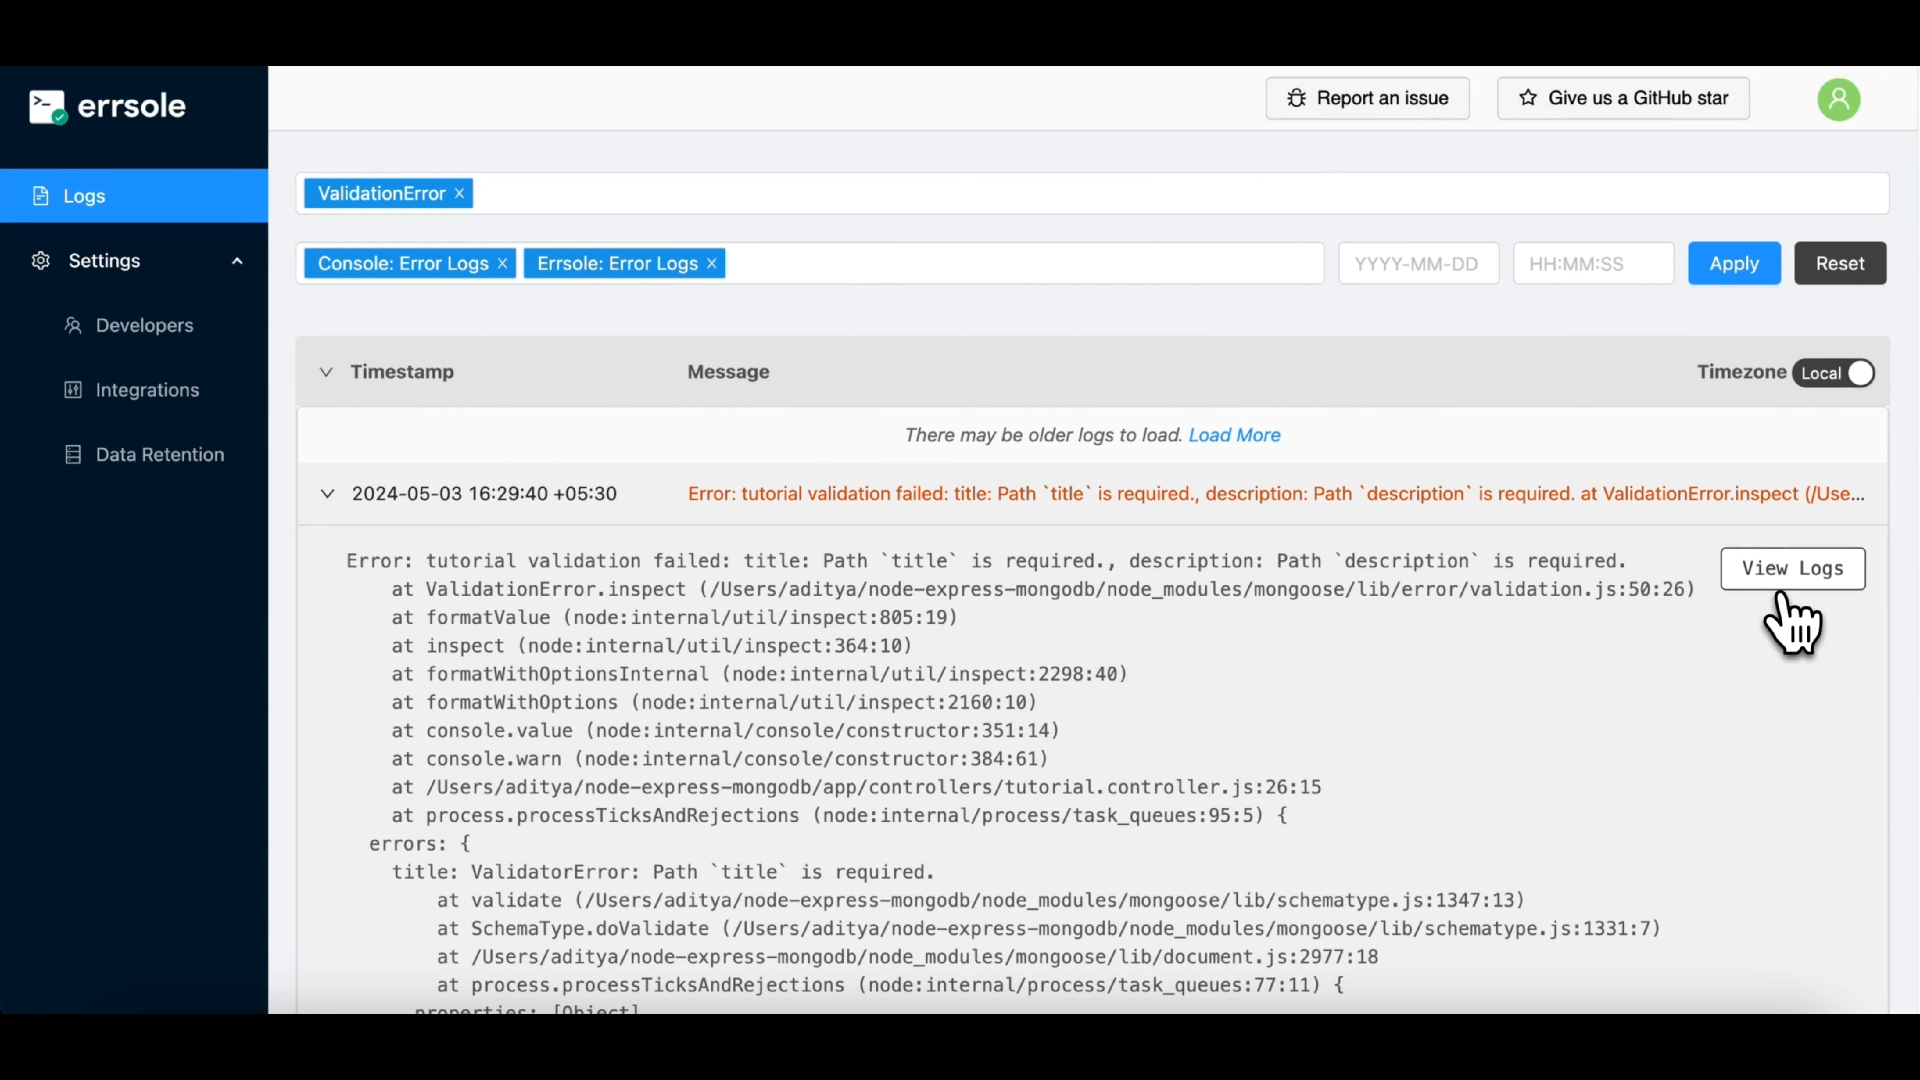Toggle the Local timezone switch
1920x1080 pixels.
pos(1834,372)
